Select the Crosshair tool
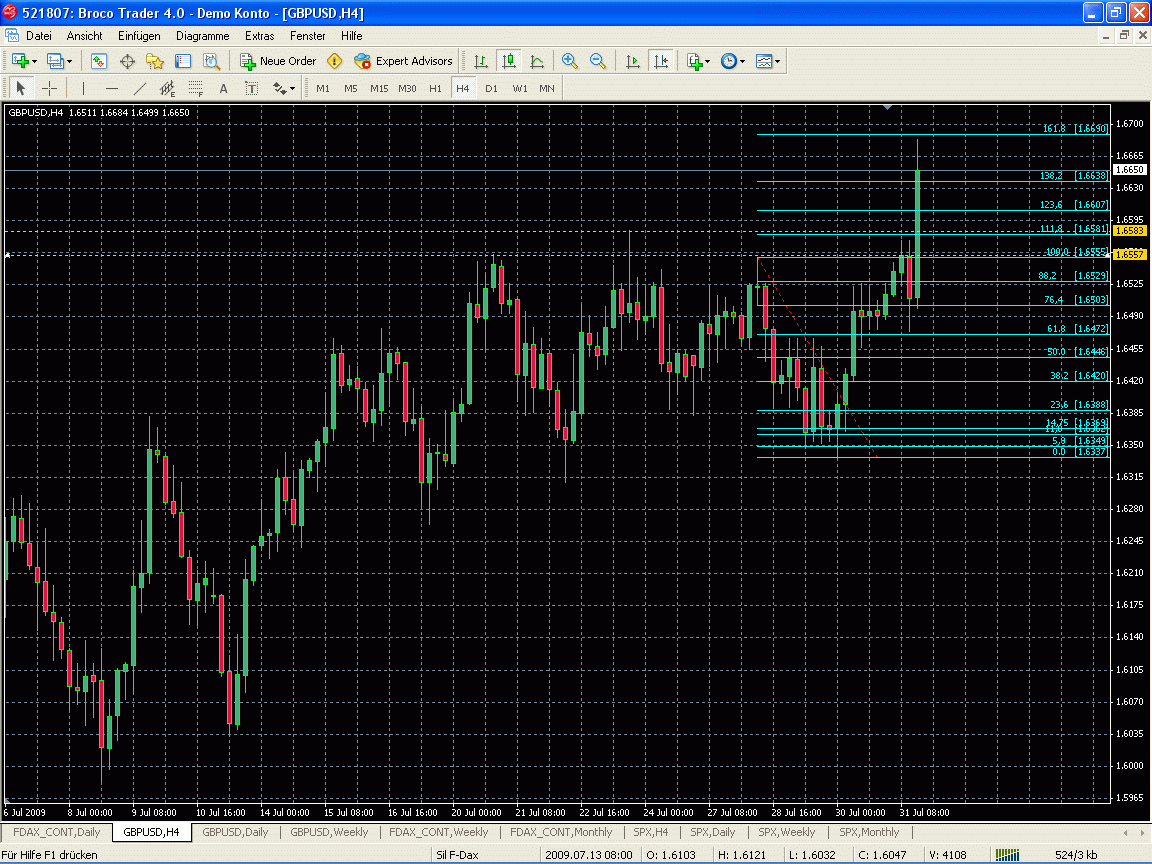 coord(49,89)
